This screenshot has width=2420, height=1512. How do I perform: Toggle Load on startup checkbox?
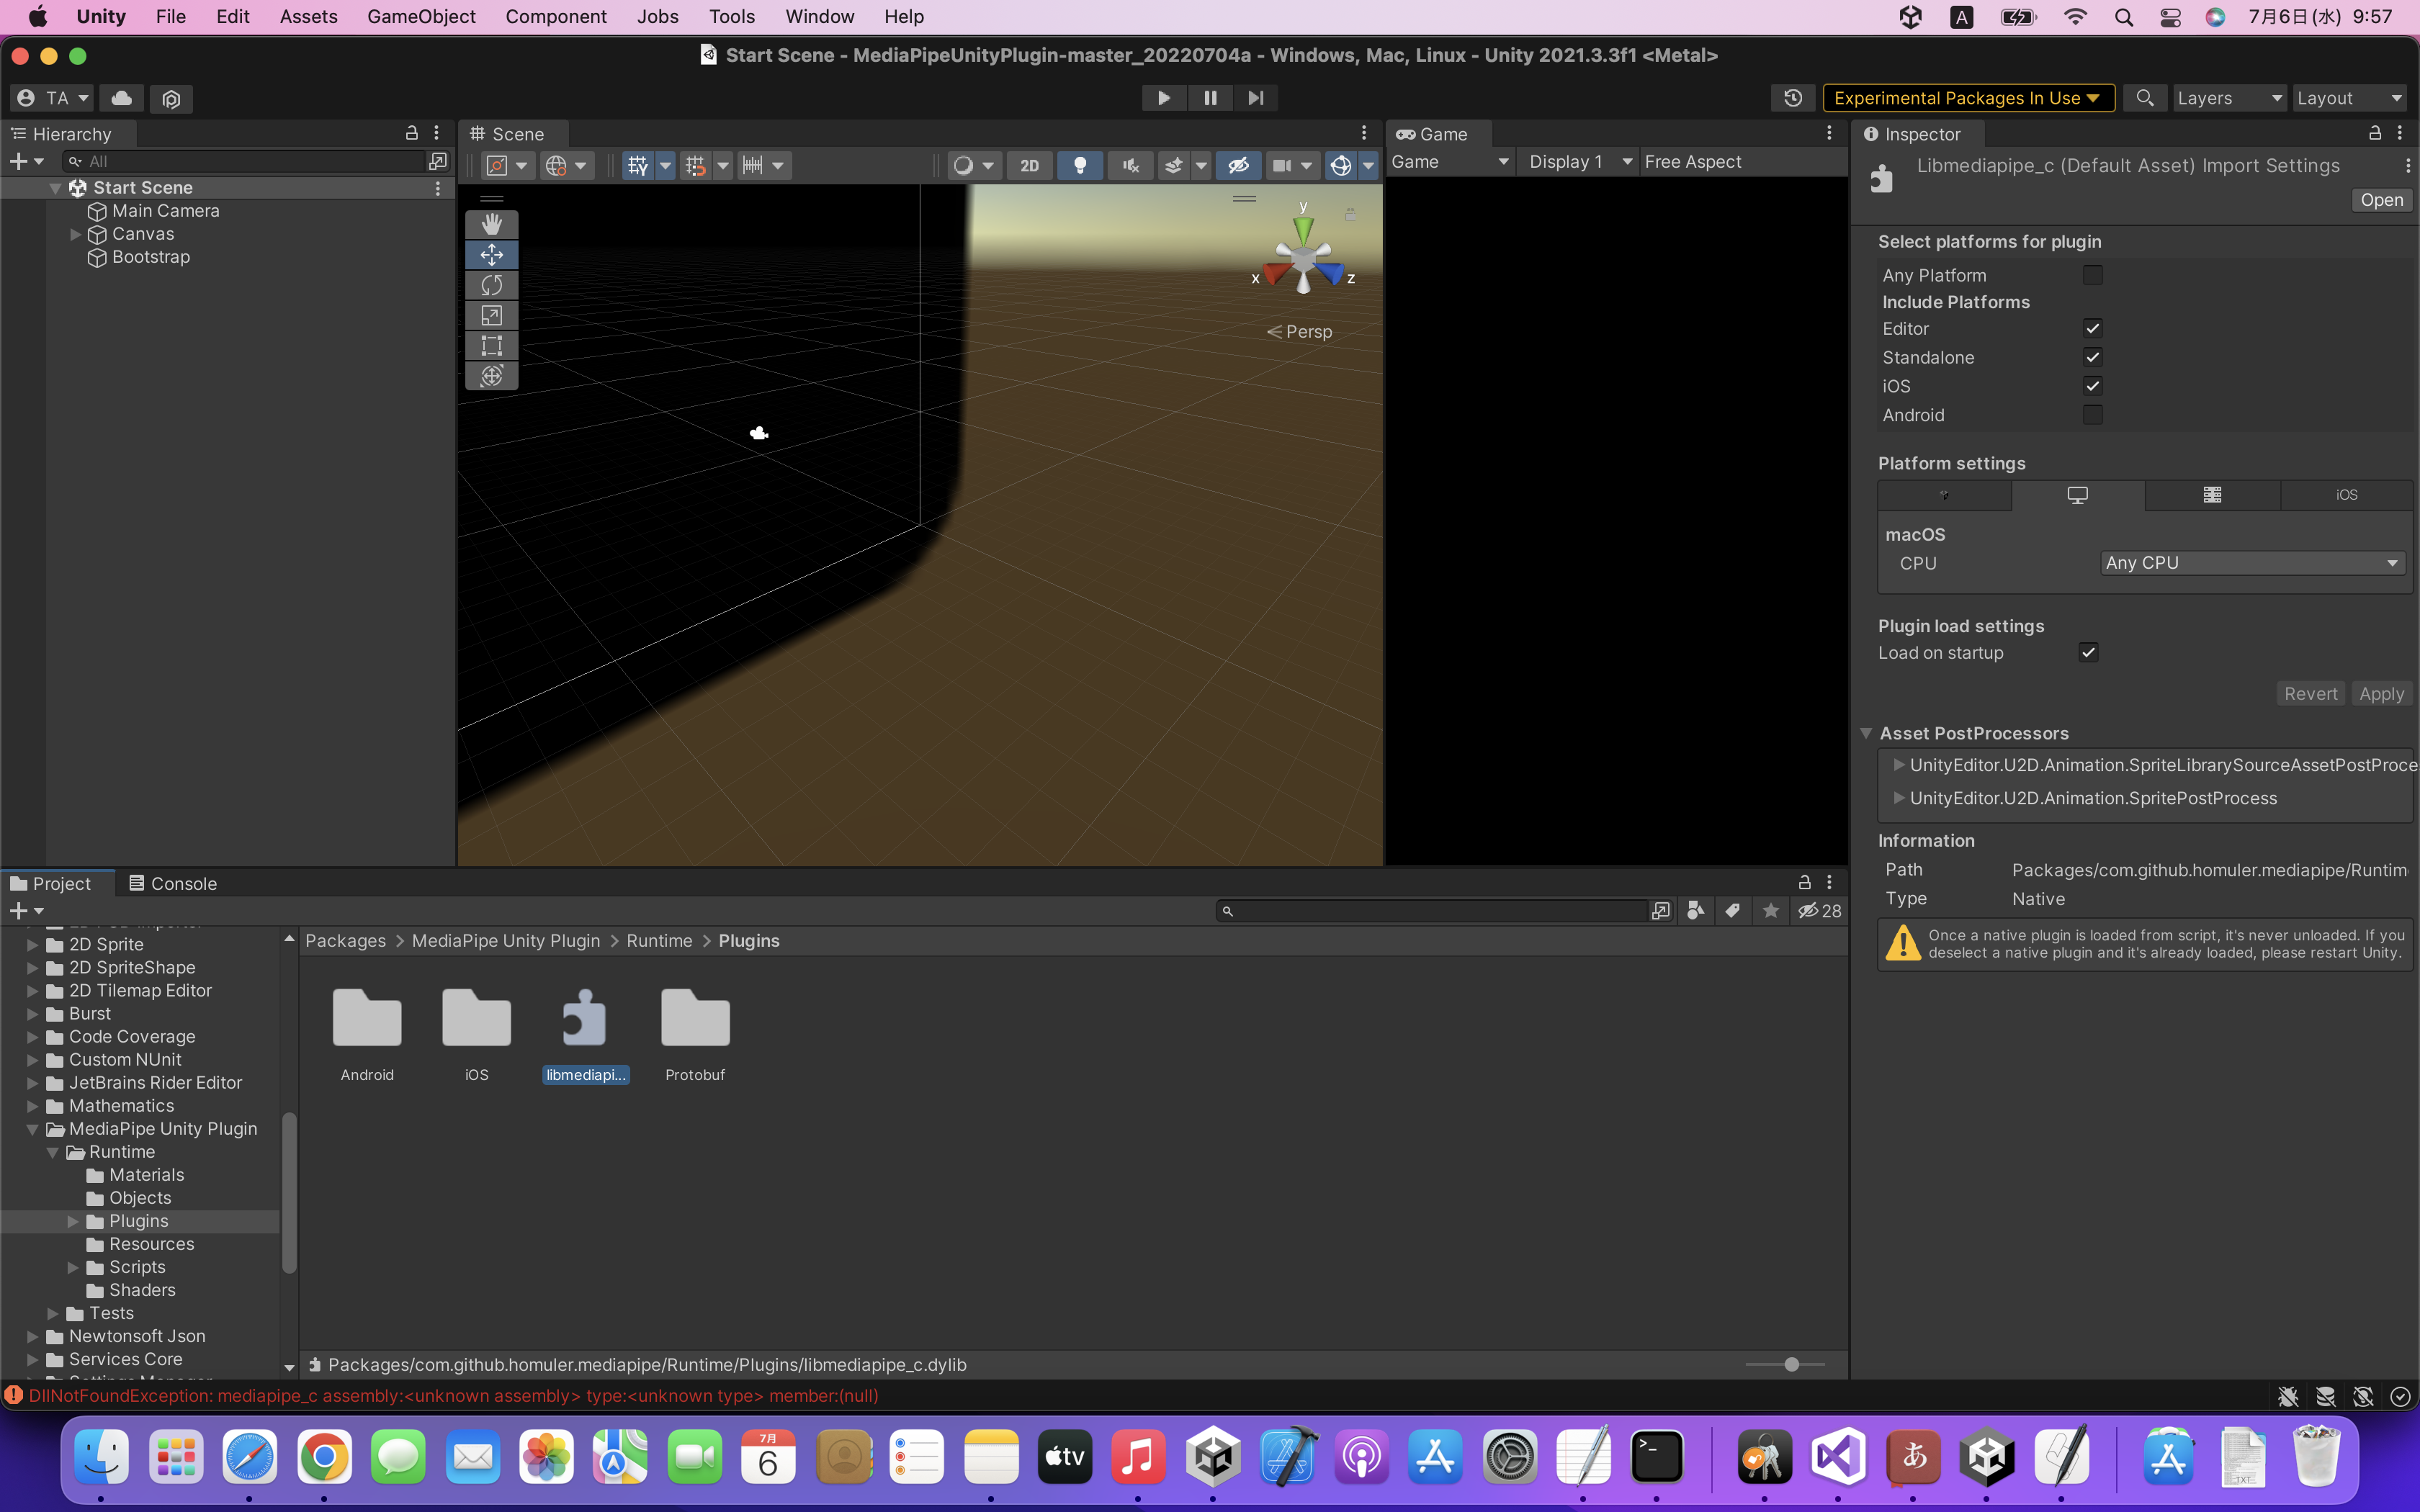pos(2088,652)
